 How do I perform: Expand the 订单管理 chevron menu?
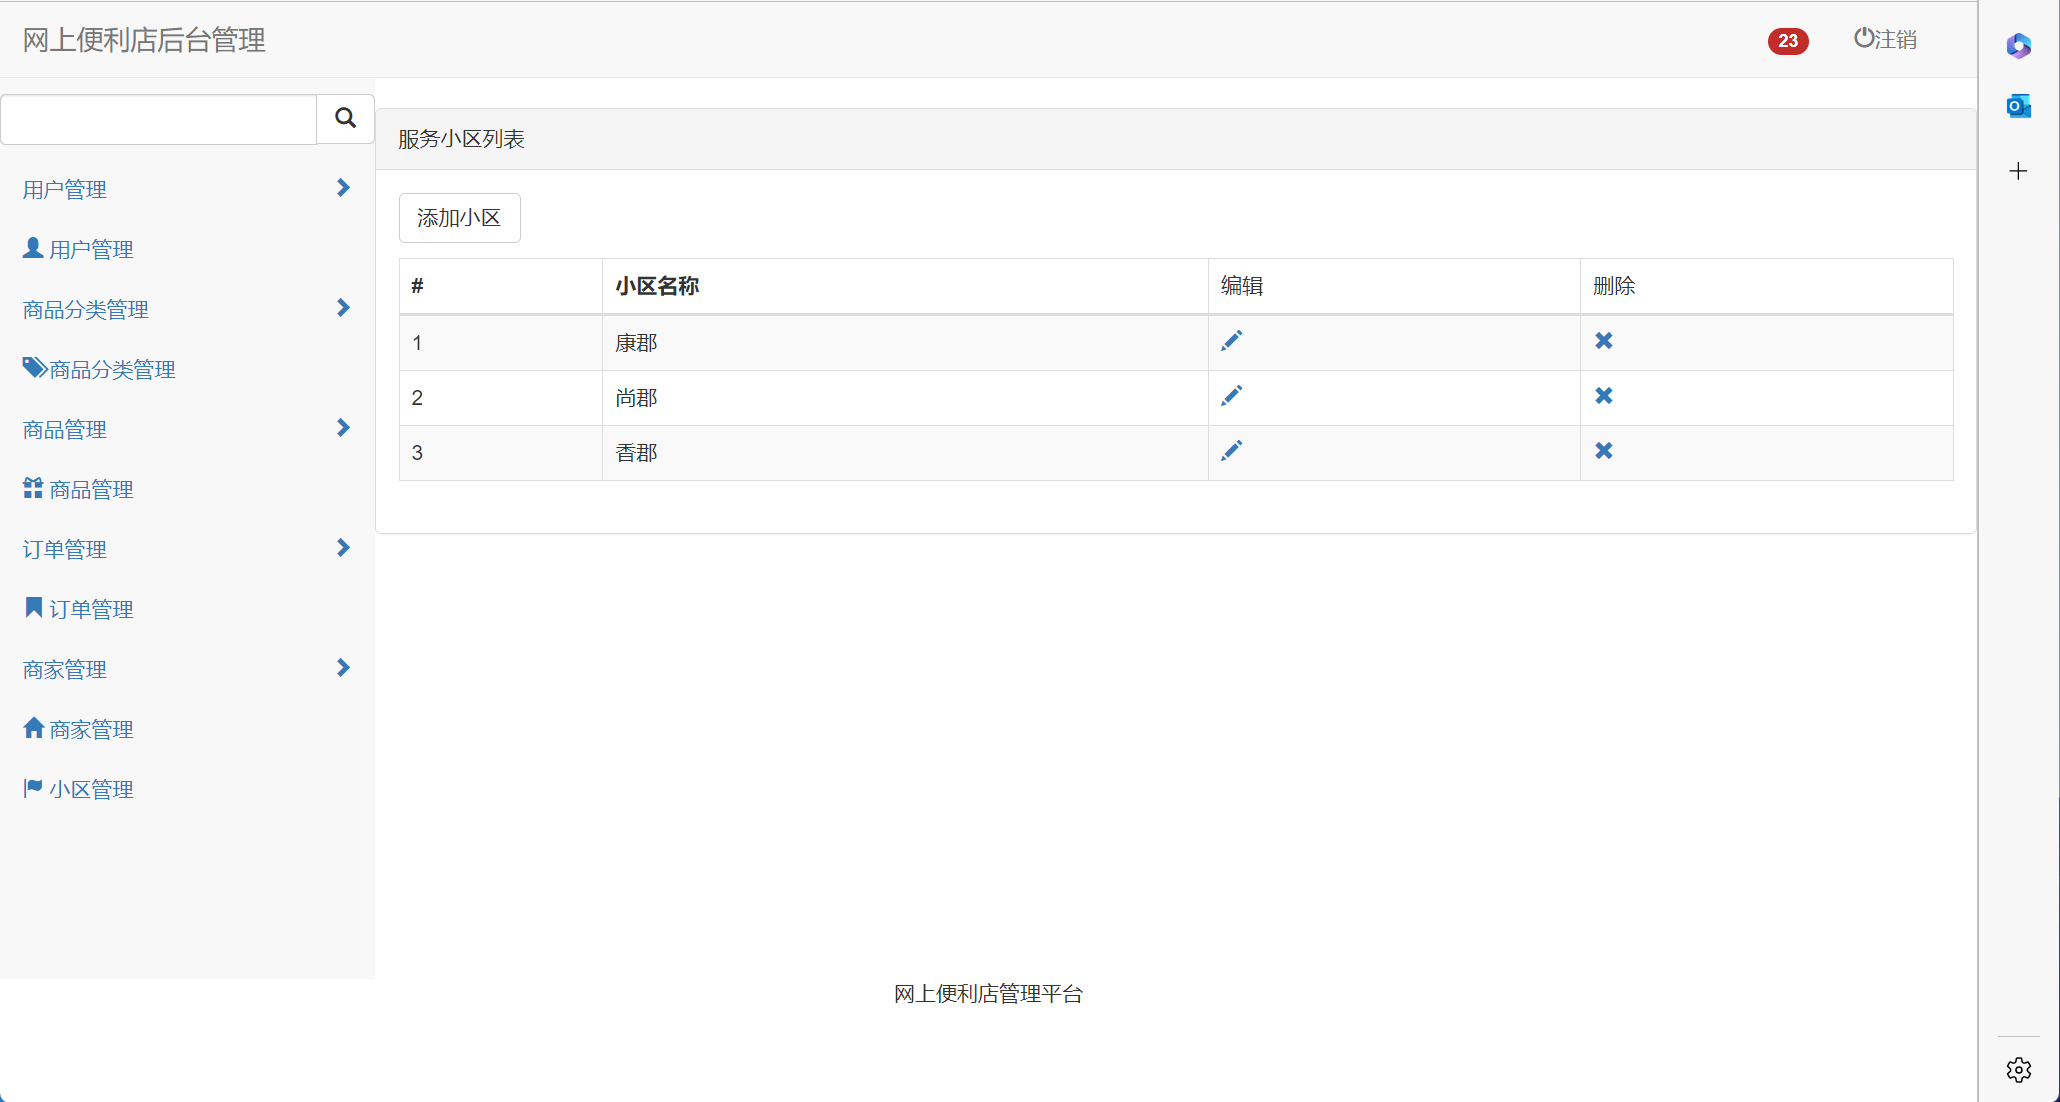click(x=343, y=548)
